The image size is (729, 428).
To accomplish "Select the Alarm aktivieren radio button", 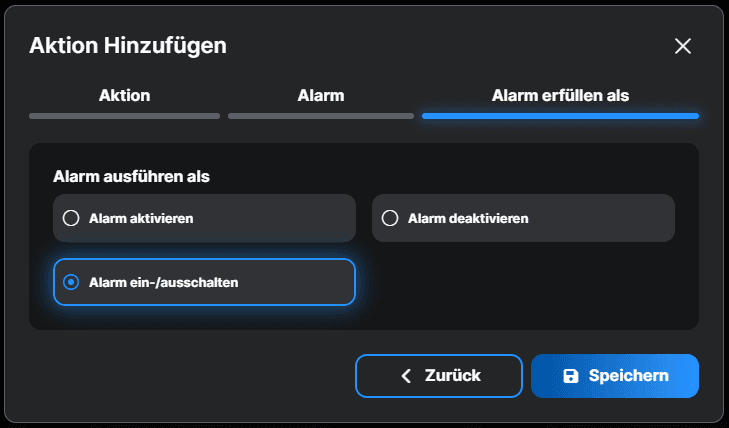I will (71, 218).
